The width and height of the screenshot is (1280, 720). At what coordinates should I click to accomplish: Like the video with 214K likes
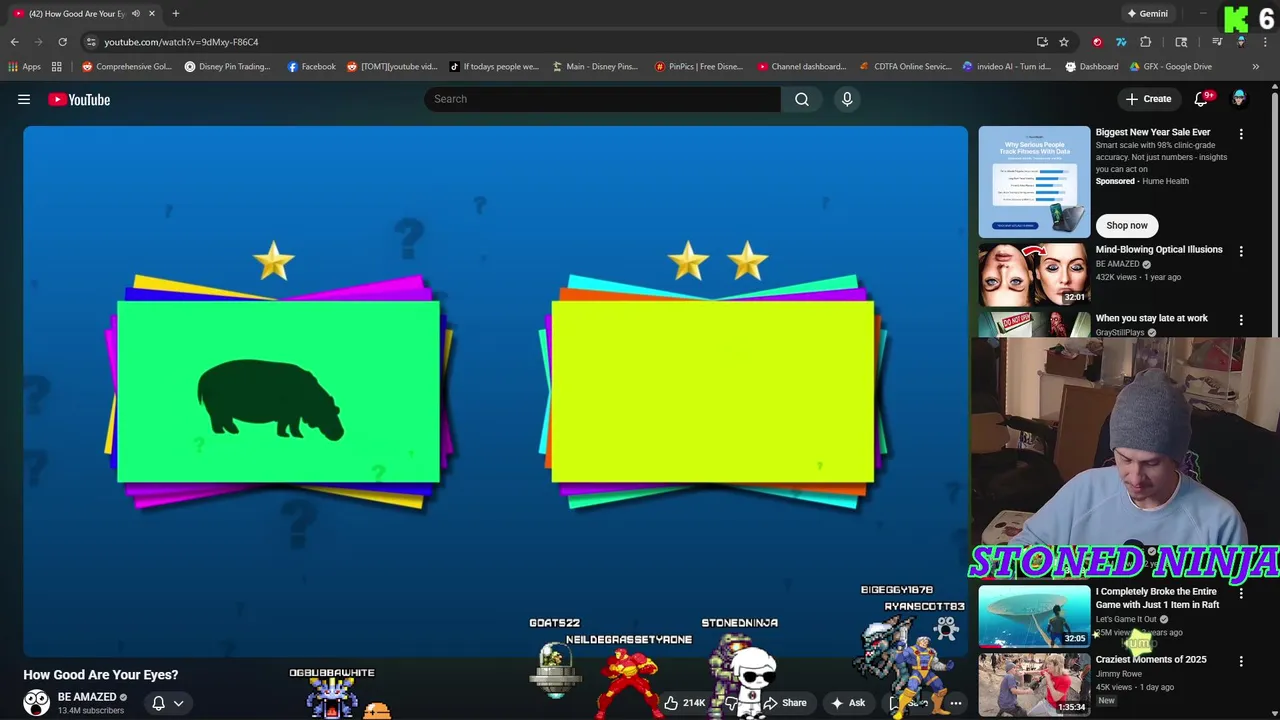684,703
